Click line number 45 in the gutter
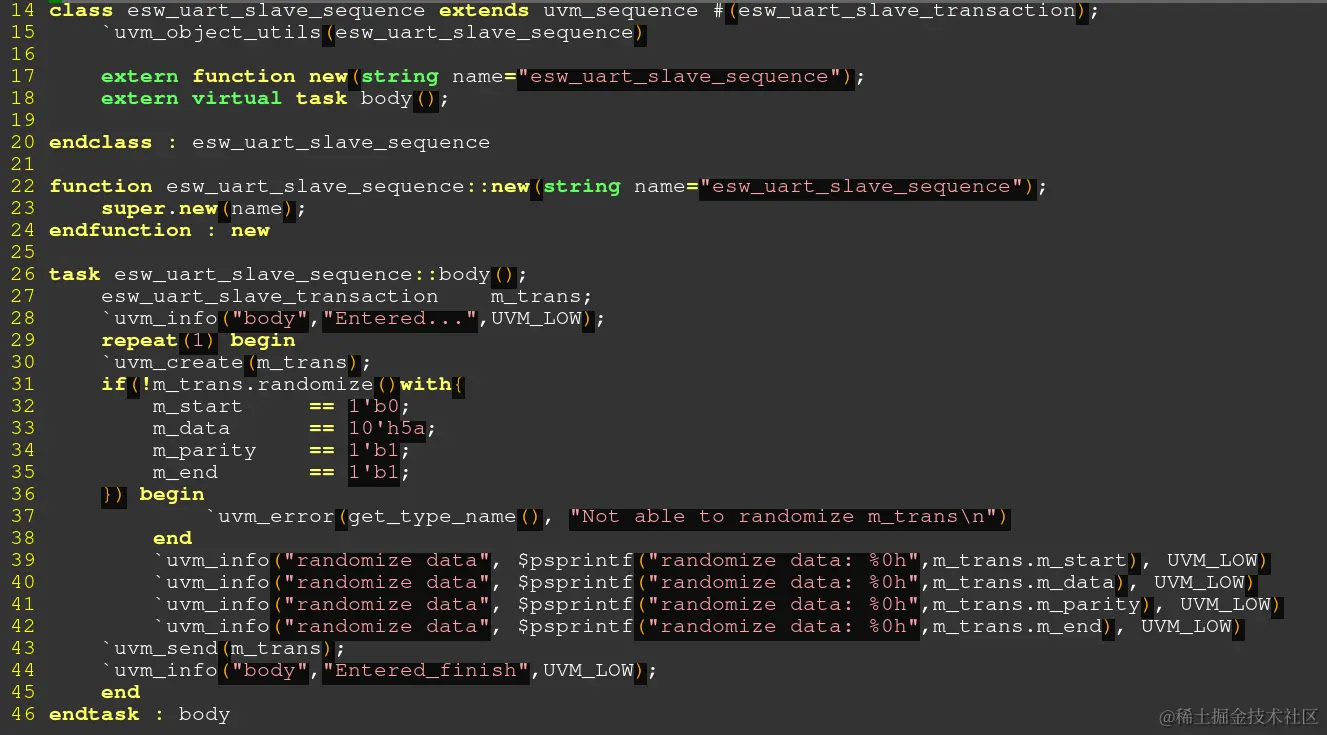This screenshot has height=735, width=1327. tap(23, 692)
